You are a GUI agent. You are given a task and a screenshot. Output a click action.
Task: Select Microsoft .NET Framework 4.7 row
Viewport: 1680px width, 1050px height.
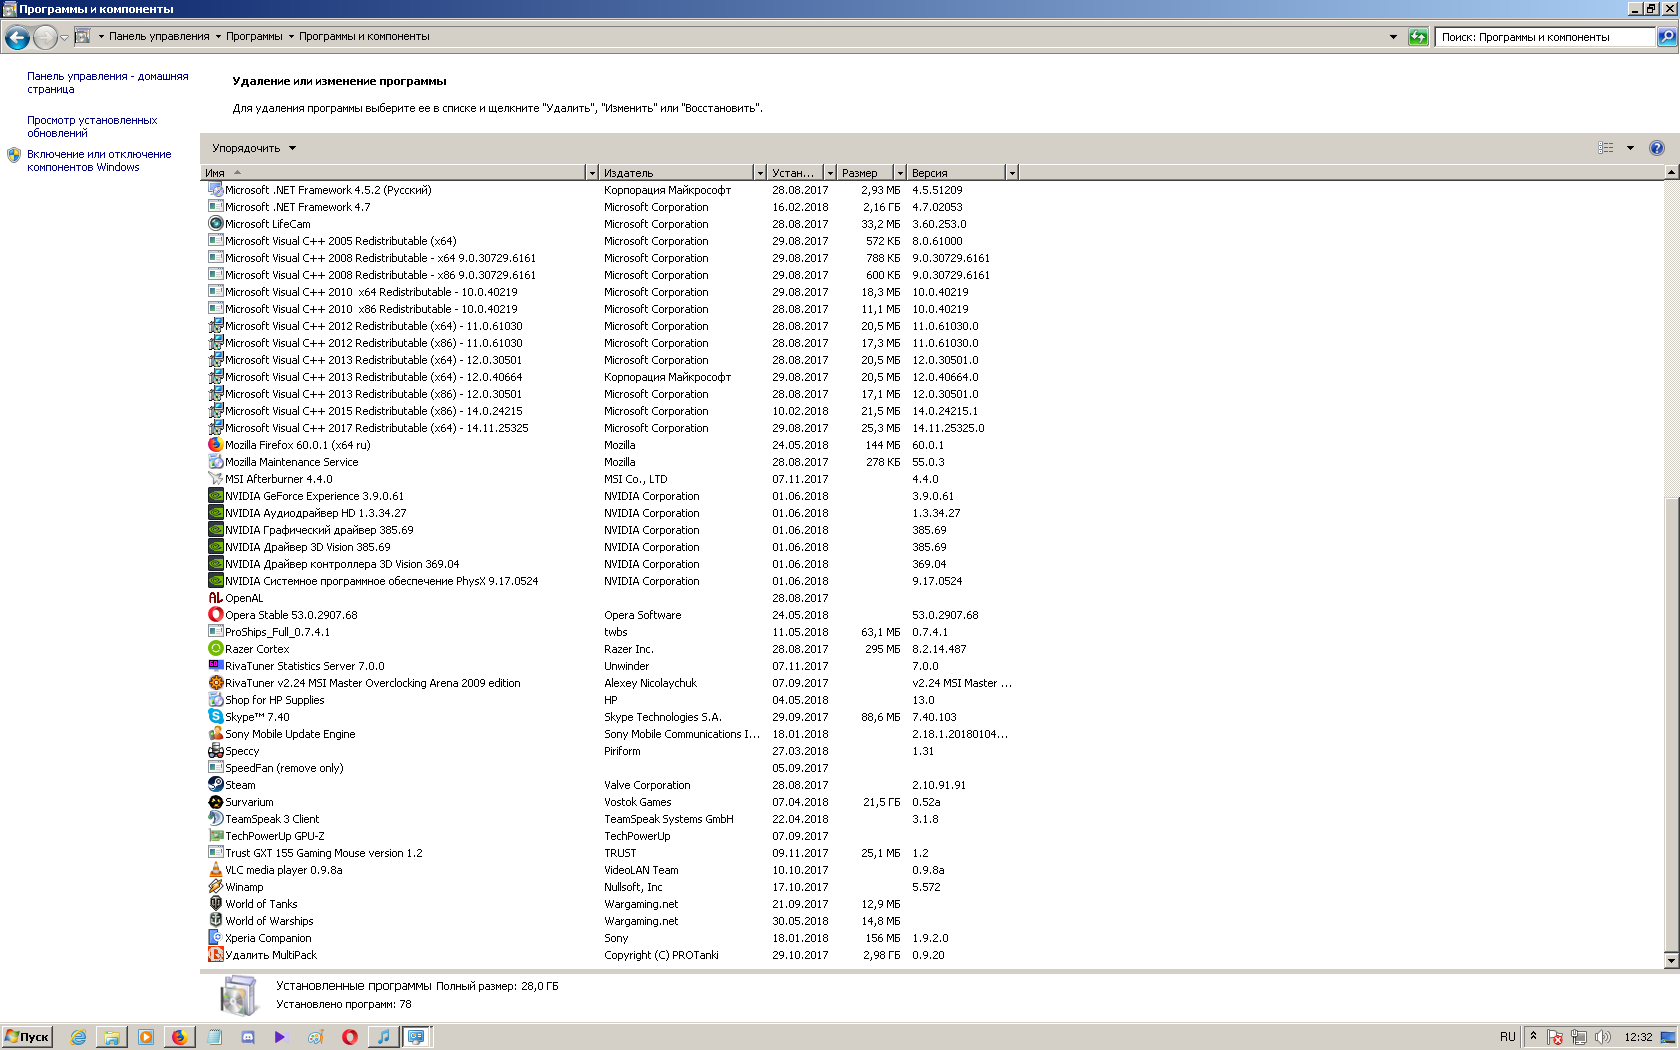click(610, 207)
